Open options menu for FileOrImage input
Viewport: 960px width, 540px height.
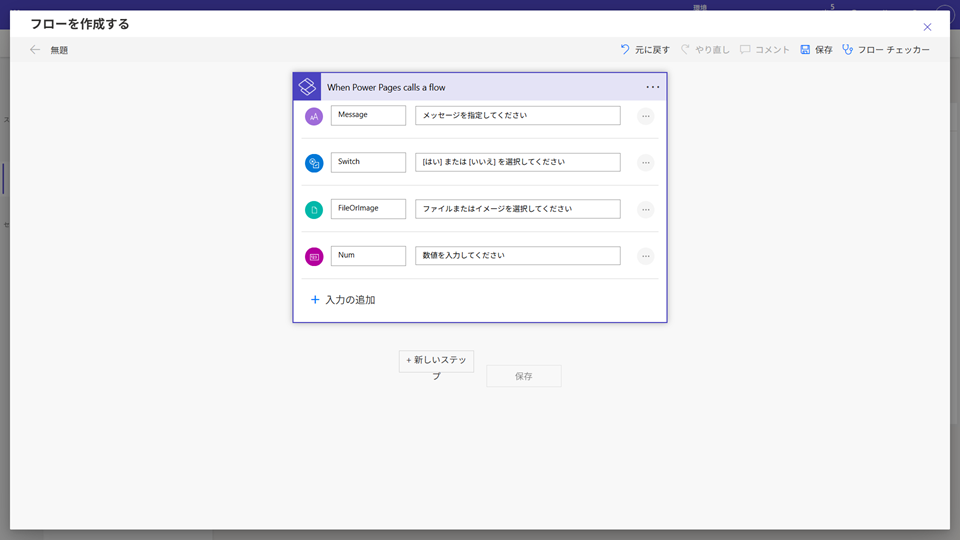coord(646,210)
